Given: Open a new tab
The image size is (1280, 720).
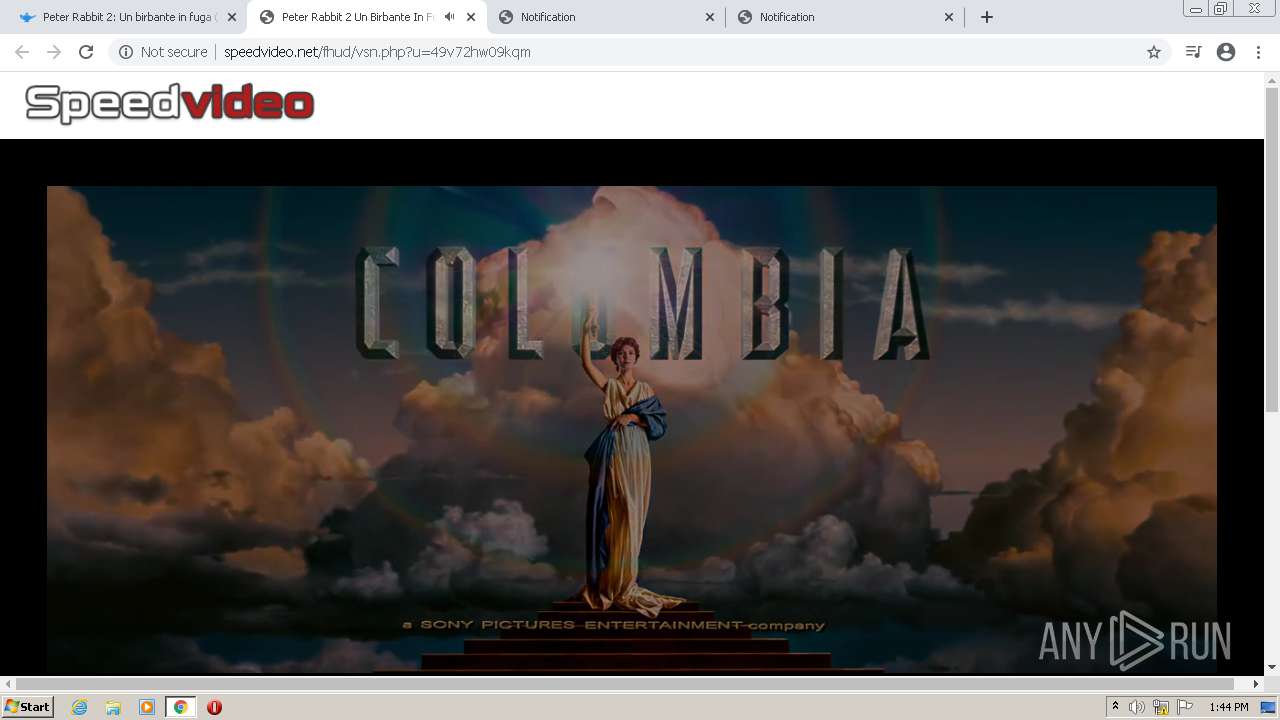Looking at the screenshot, I should coord(987,17).
